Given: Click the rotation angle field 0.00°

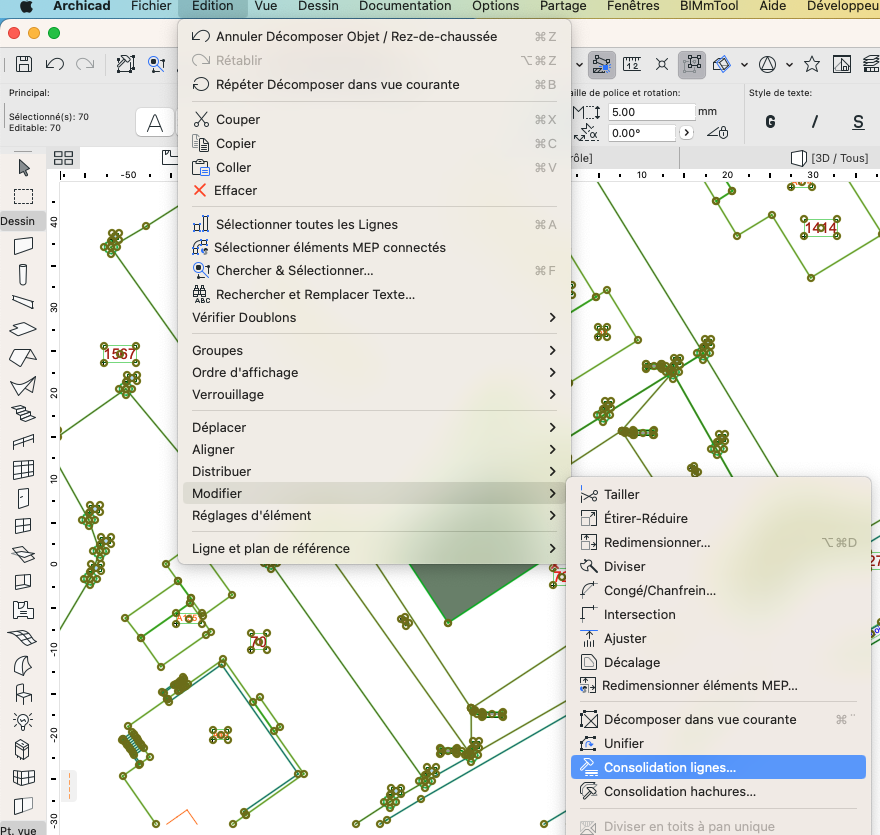Looking at the screenshot, I should pyautogui.click(x=641, y=133).
